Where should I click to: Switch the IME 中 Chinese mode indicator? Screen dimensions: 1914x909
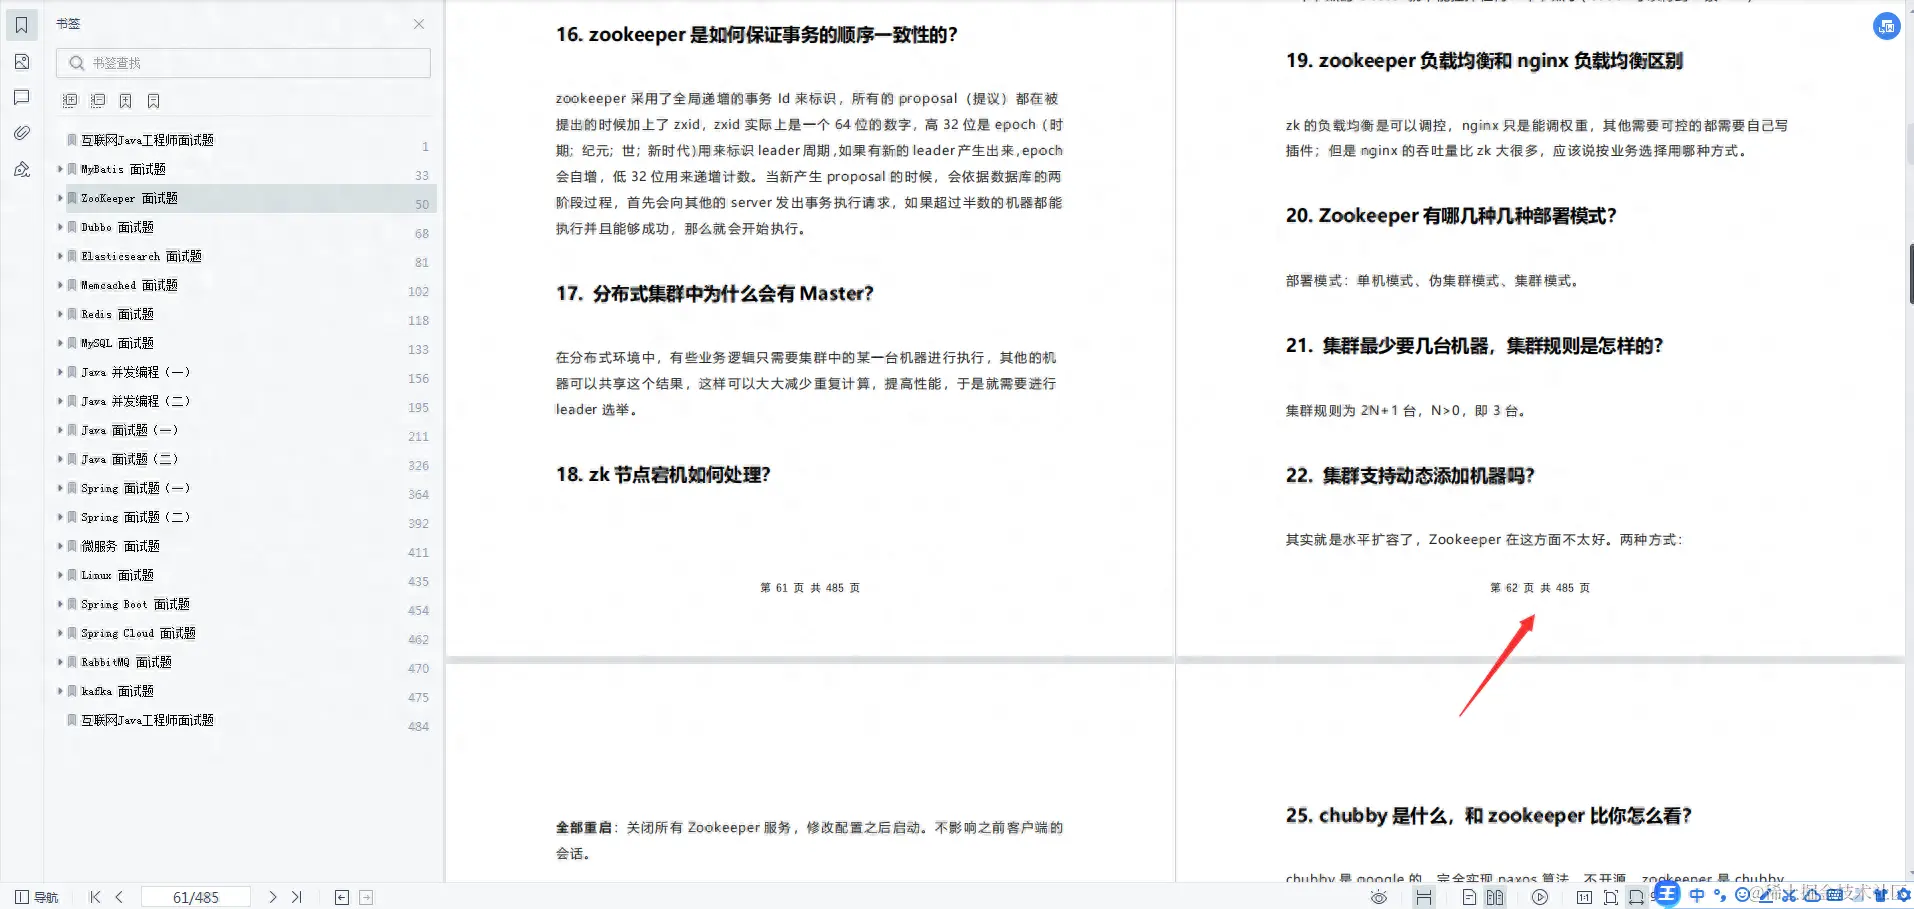click(x=1697, y=895)
